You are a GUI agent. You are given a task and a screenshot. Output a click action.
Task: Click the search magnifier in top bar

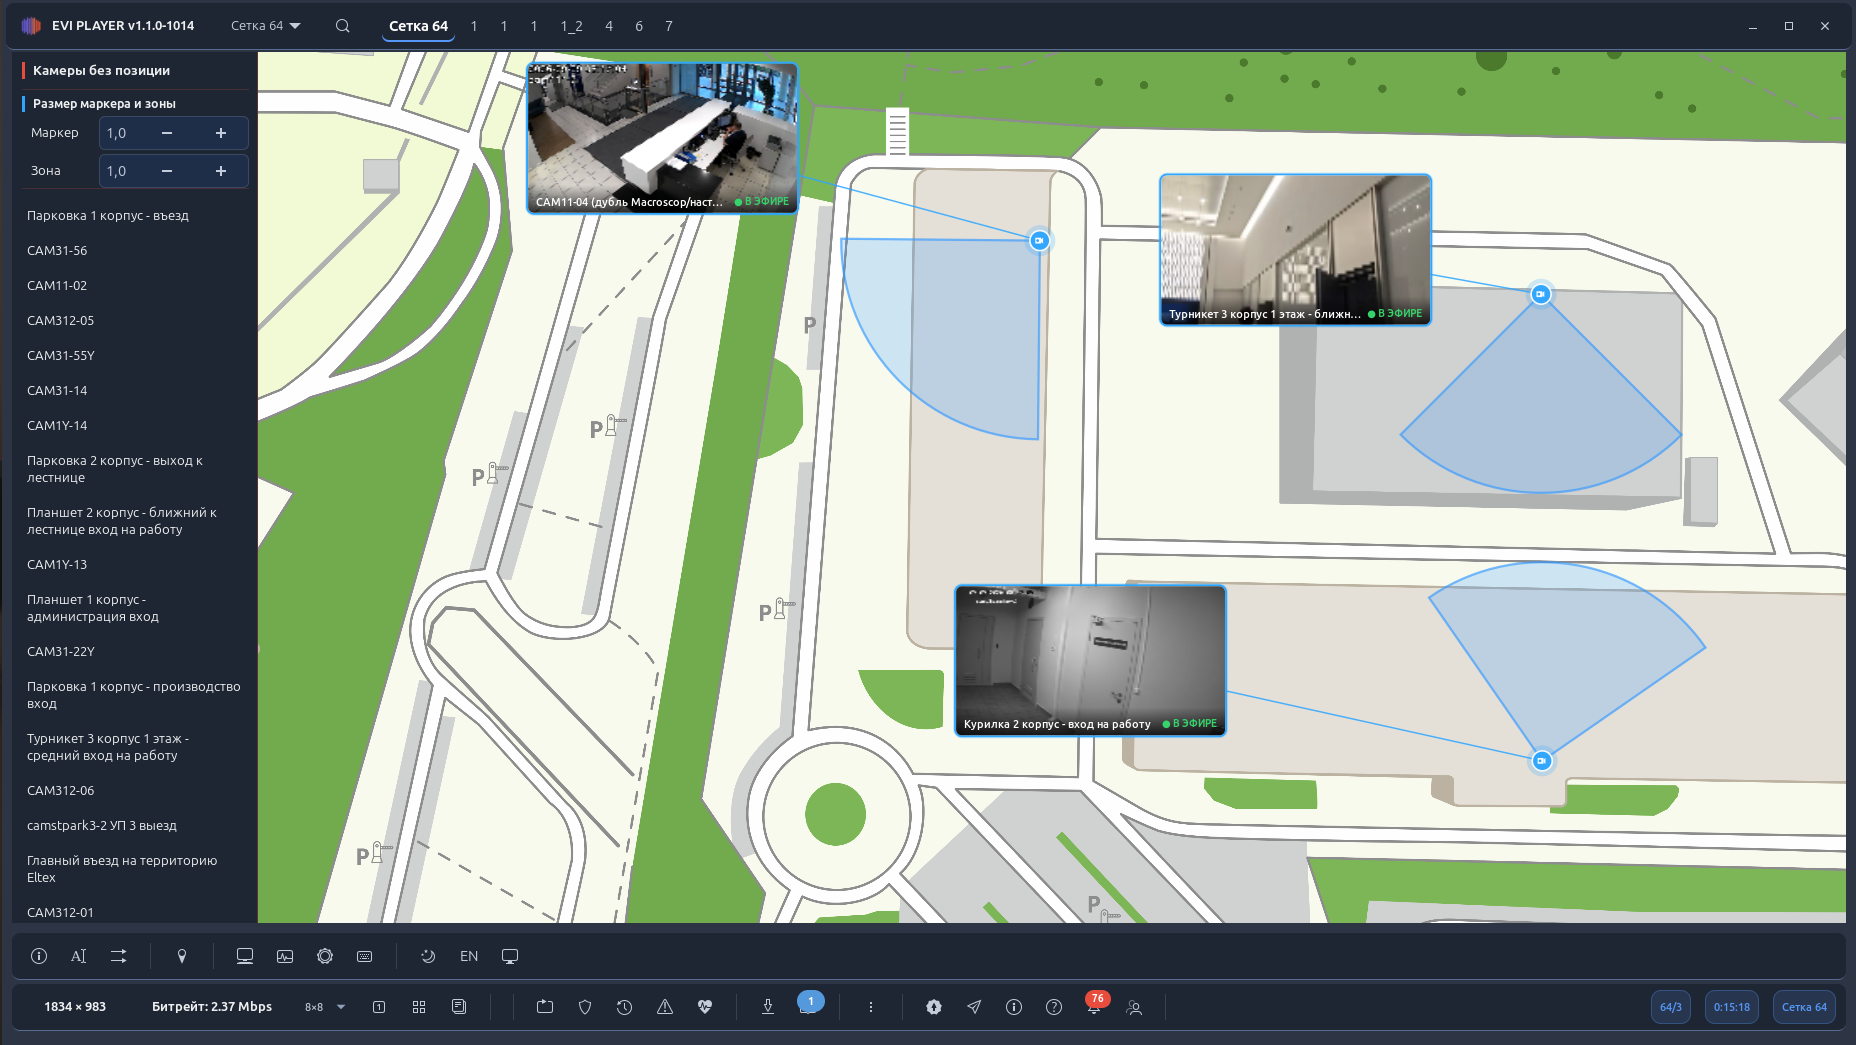(x=343, y=26)
